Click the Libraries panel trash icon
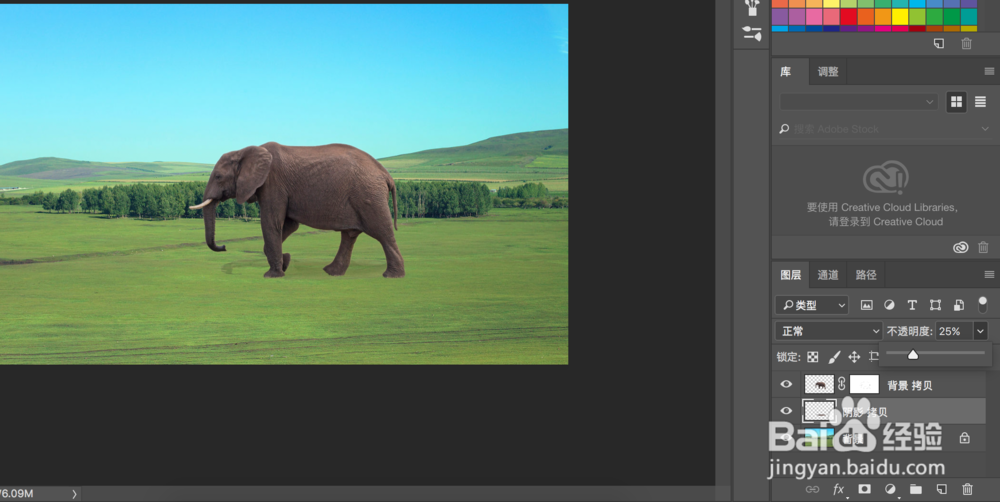Image resolution: width=1000 pixels, height=502 pixels. pos(983,247)
